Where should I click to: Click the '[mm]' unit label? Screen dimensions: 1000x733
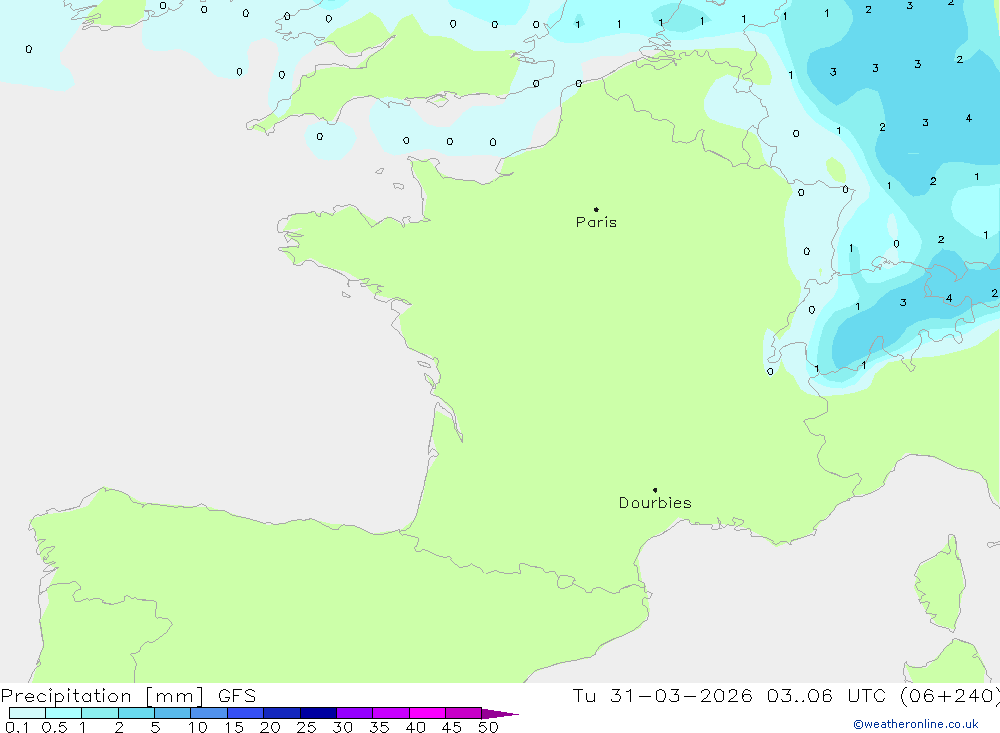tap(175, 696)
